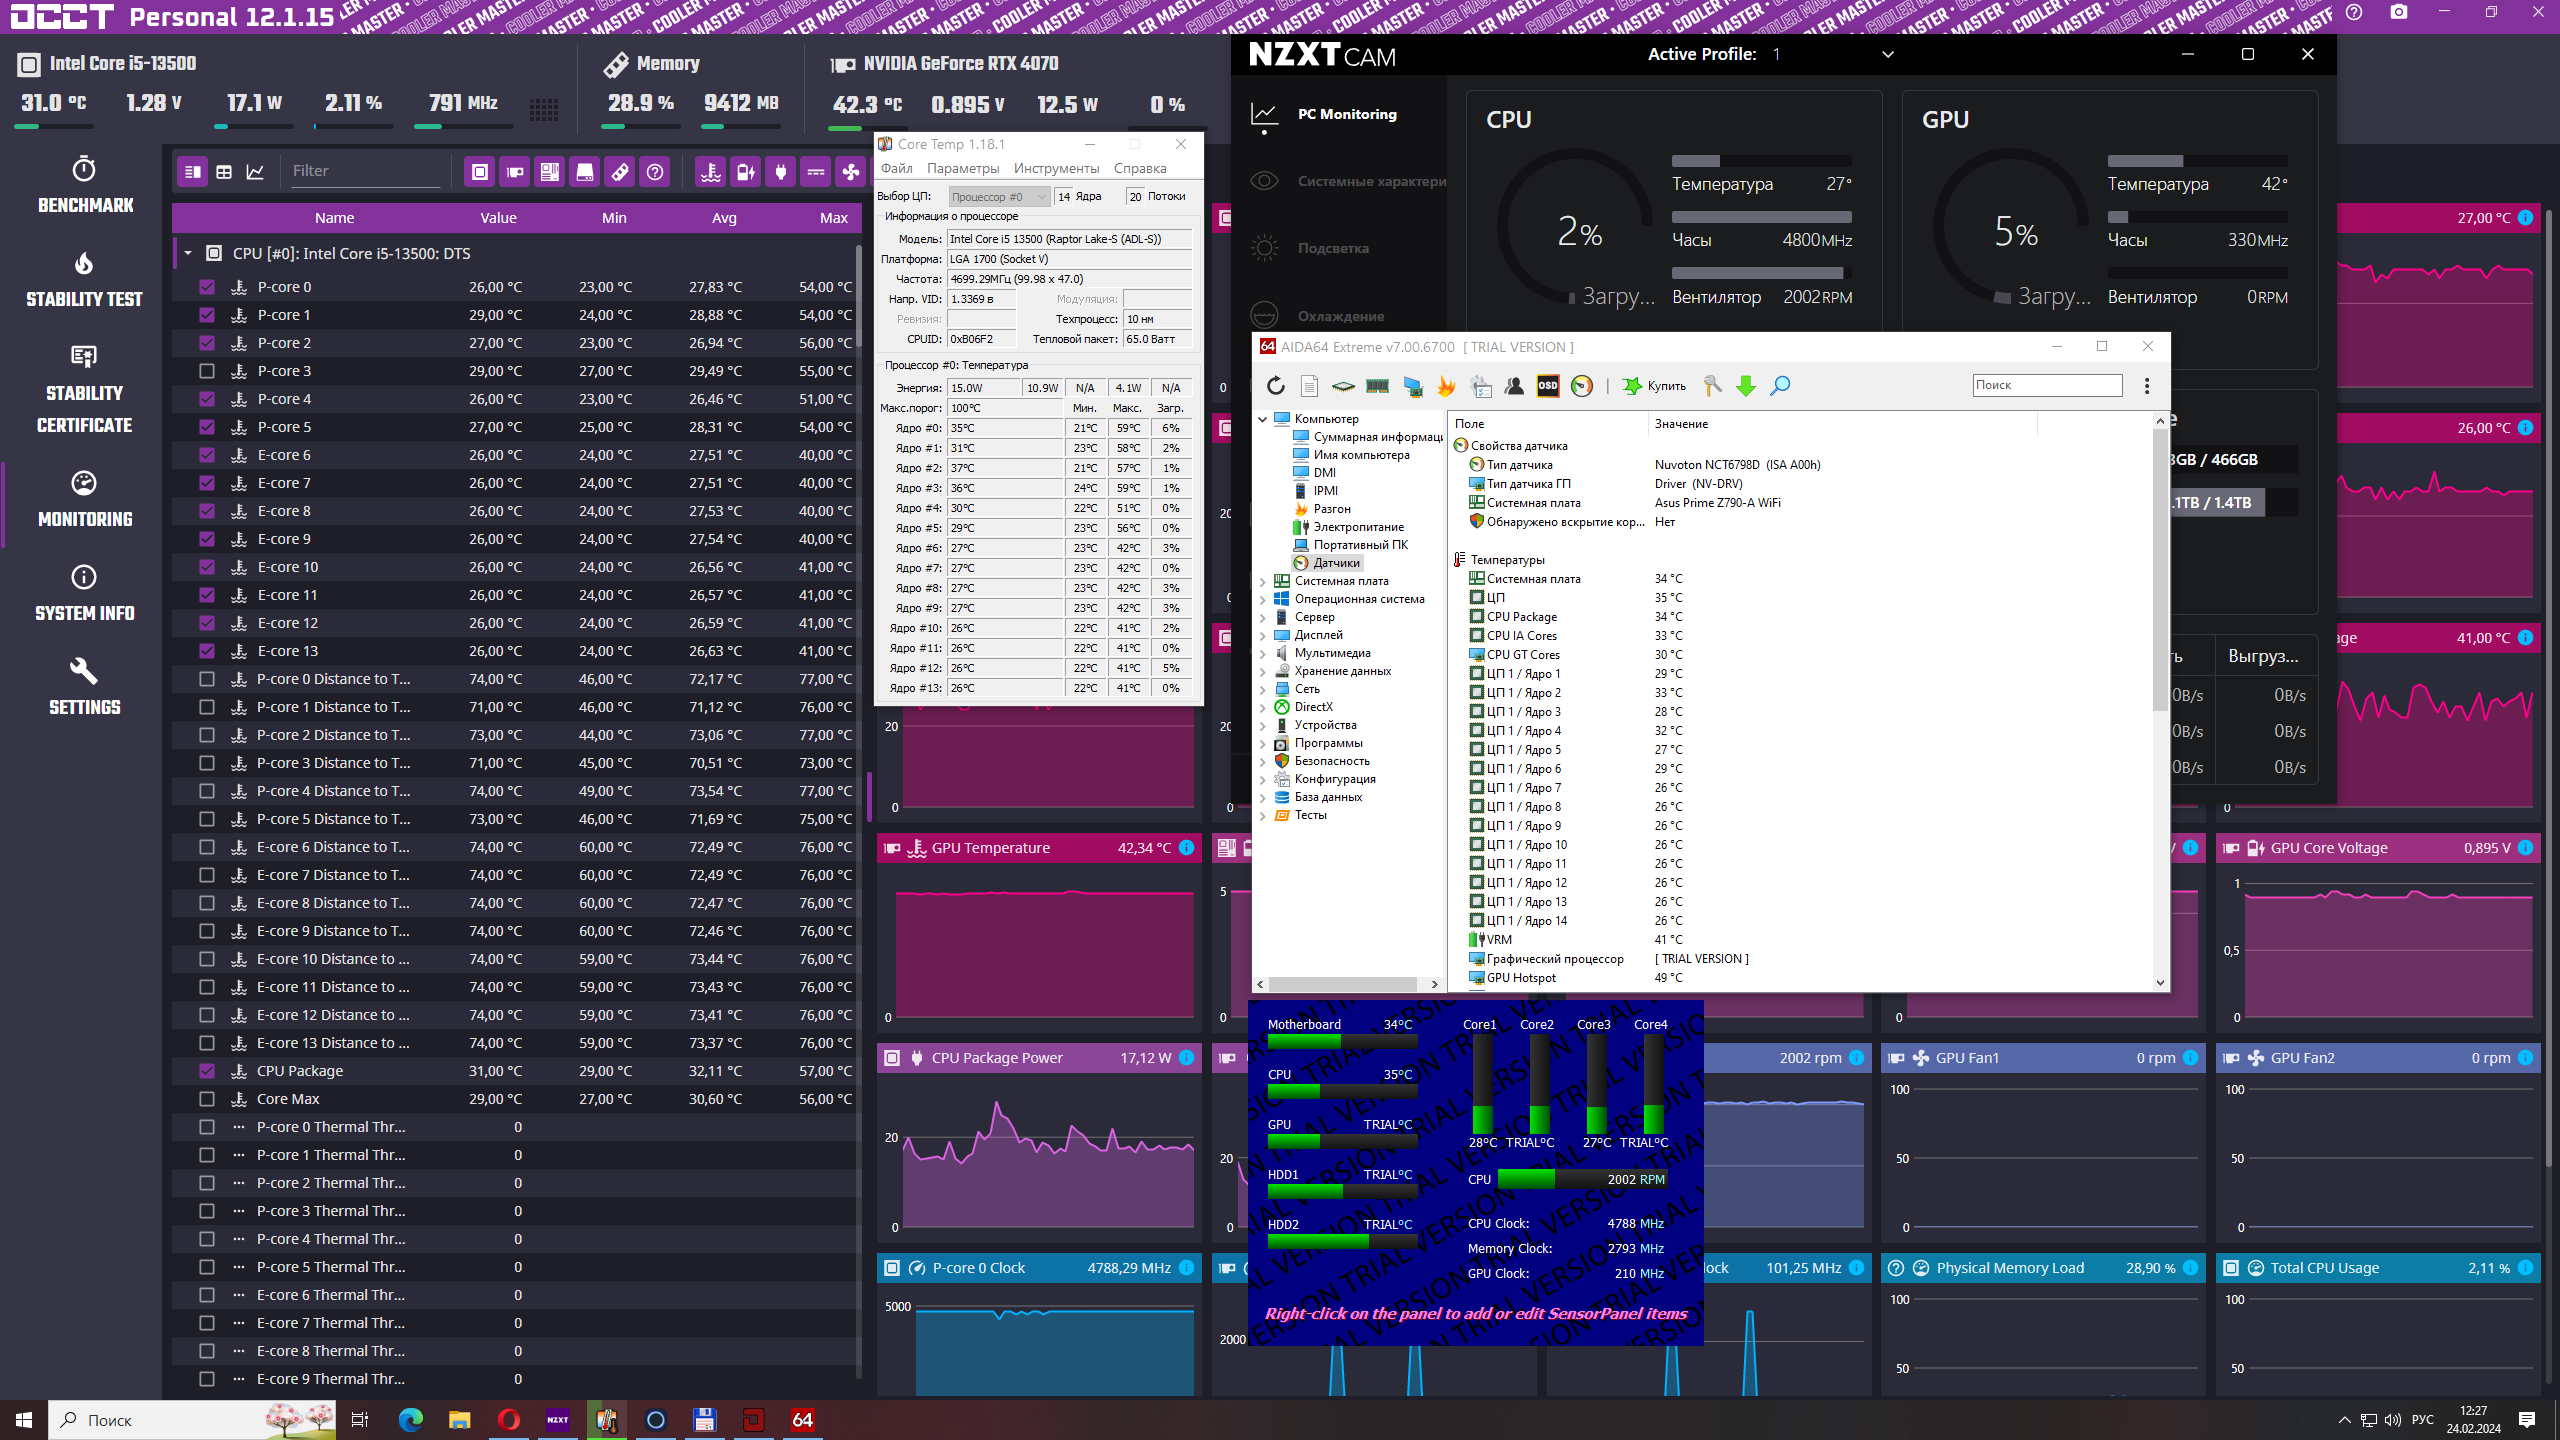Click the Купить button in AIDA64
This screenshot has width=2560, height=1440.
1655,386
